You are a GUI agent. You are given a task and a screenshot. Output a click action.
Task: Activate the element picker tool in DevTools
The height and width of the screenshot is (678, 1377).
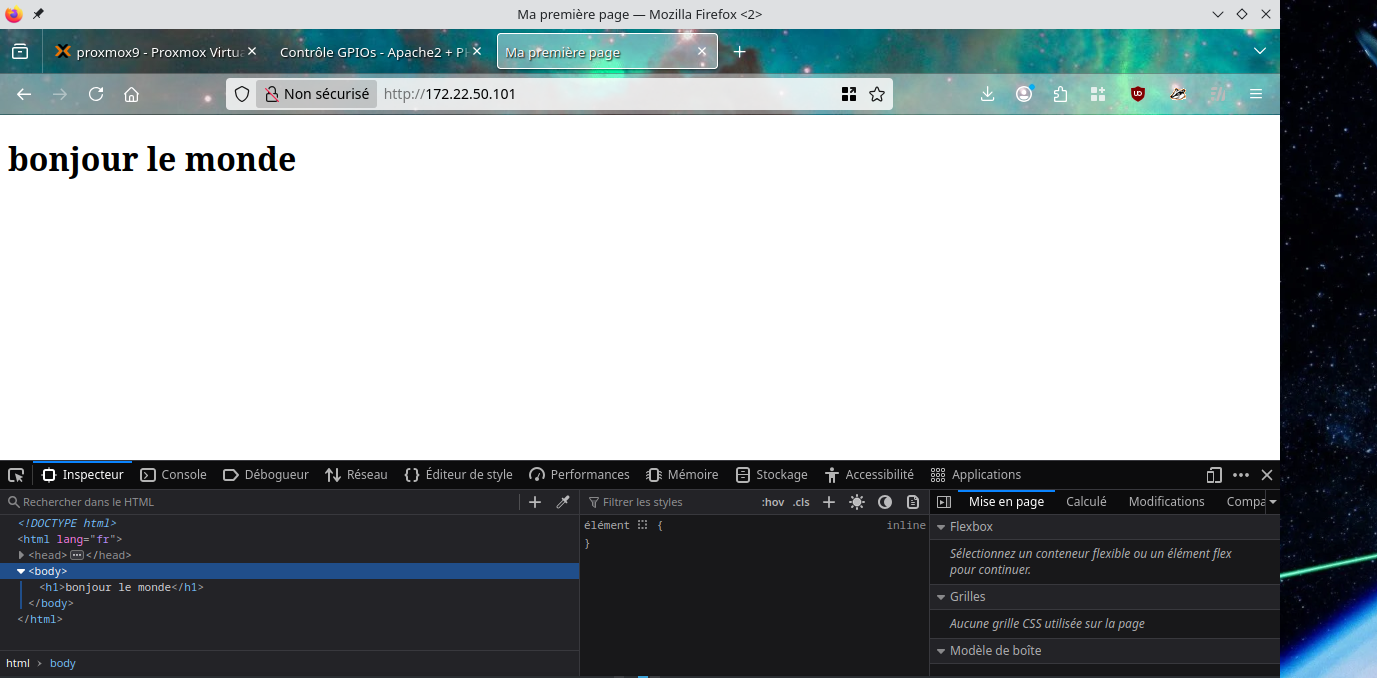[16, 475]
